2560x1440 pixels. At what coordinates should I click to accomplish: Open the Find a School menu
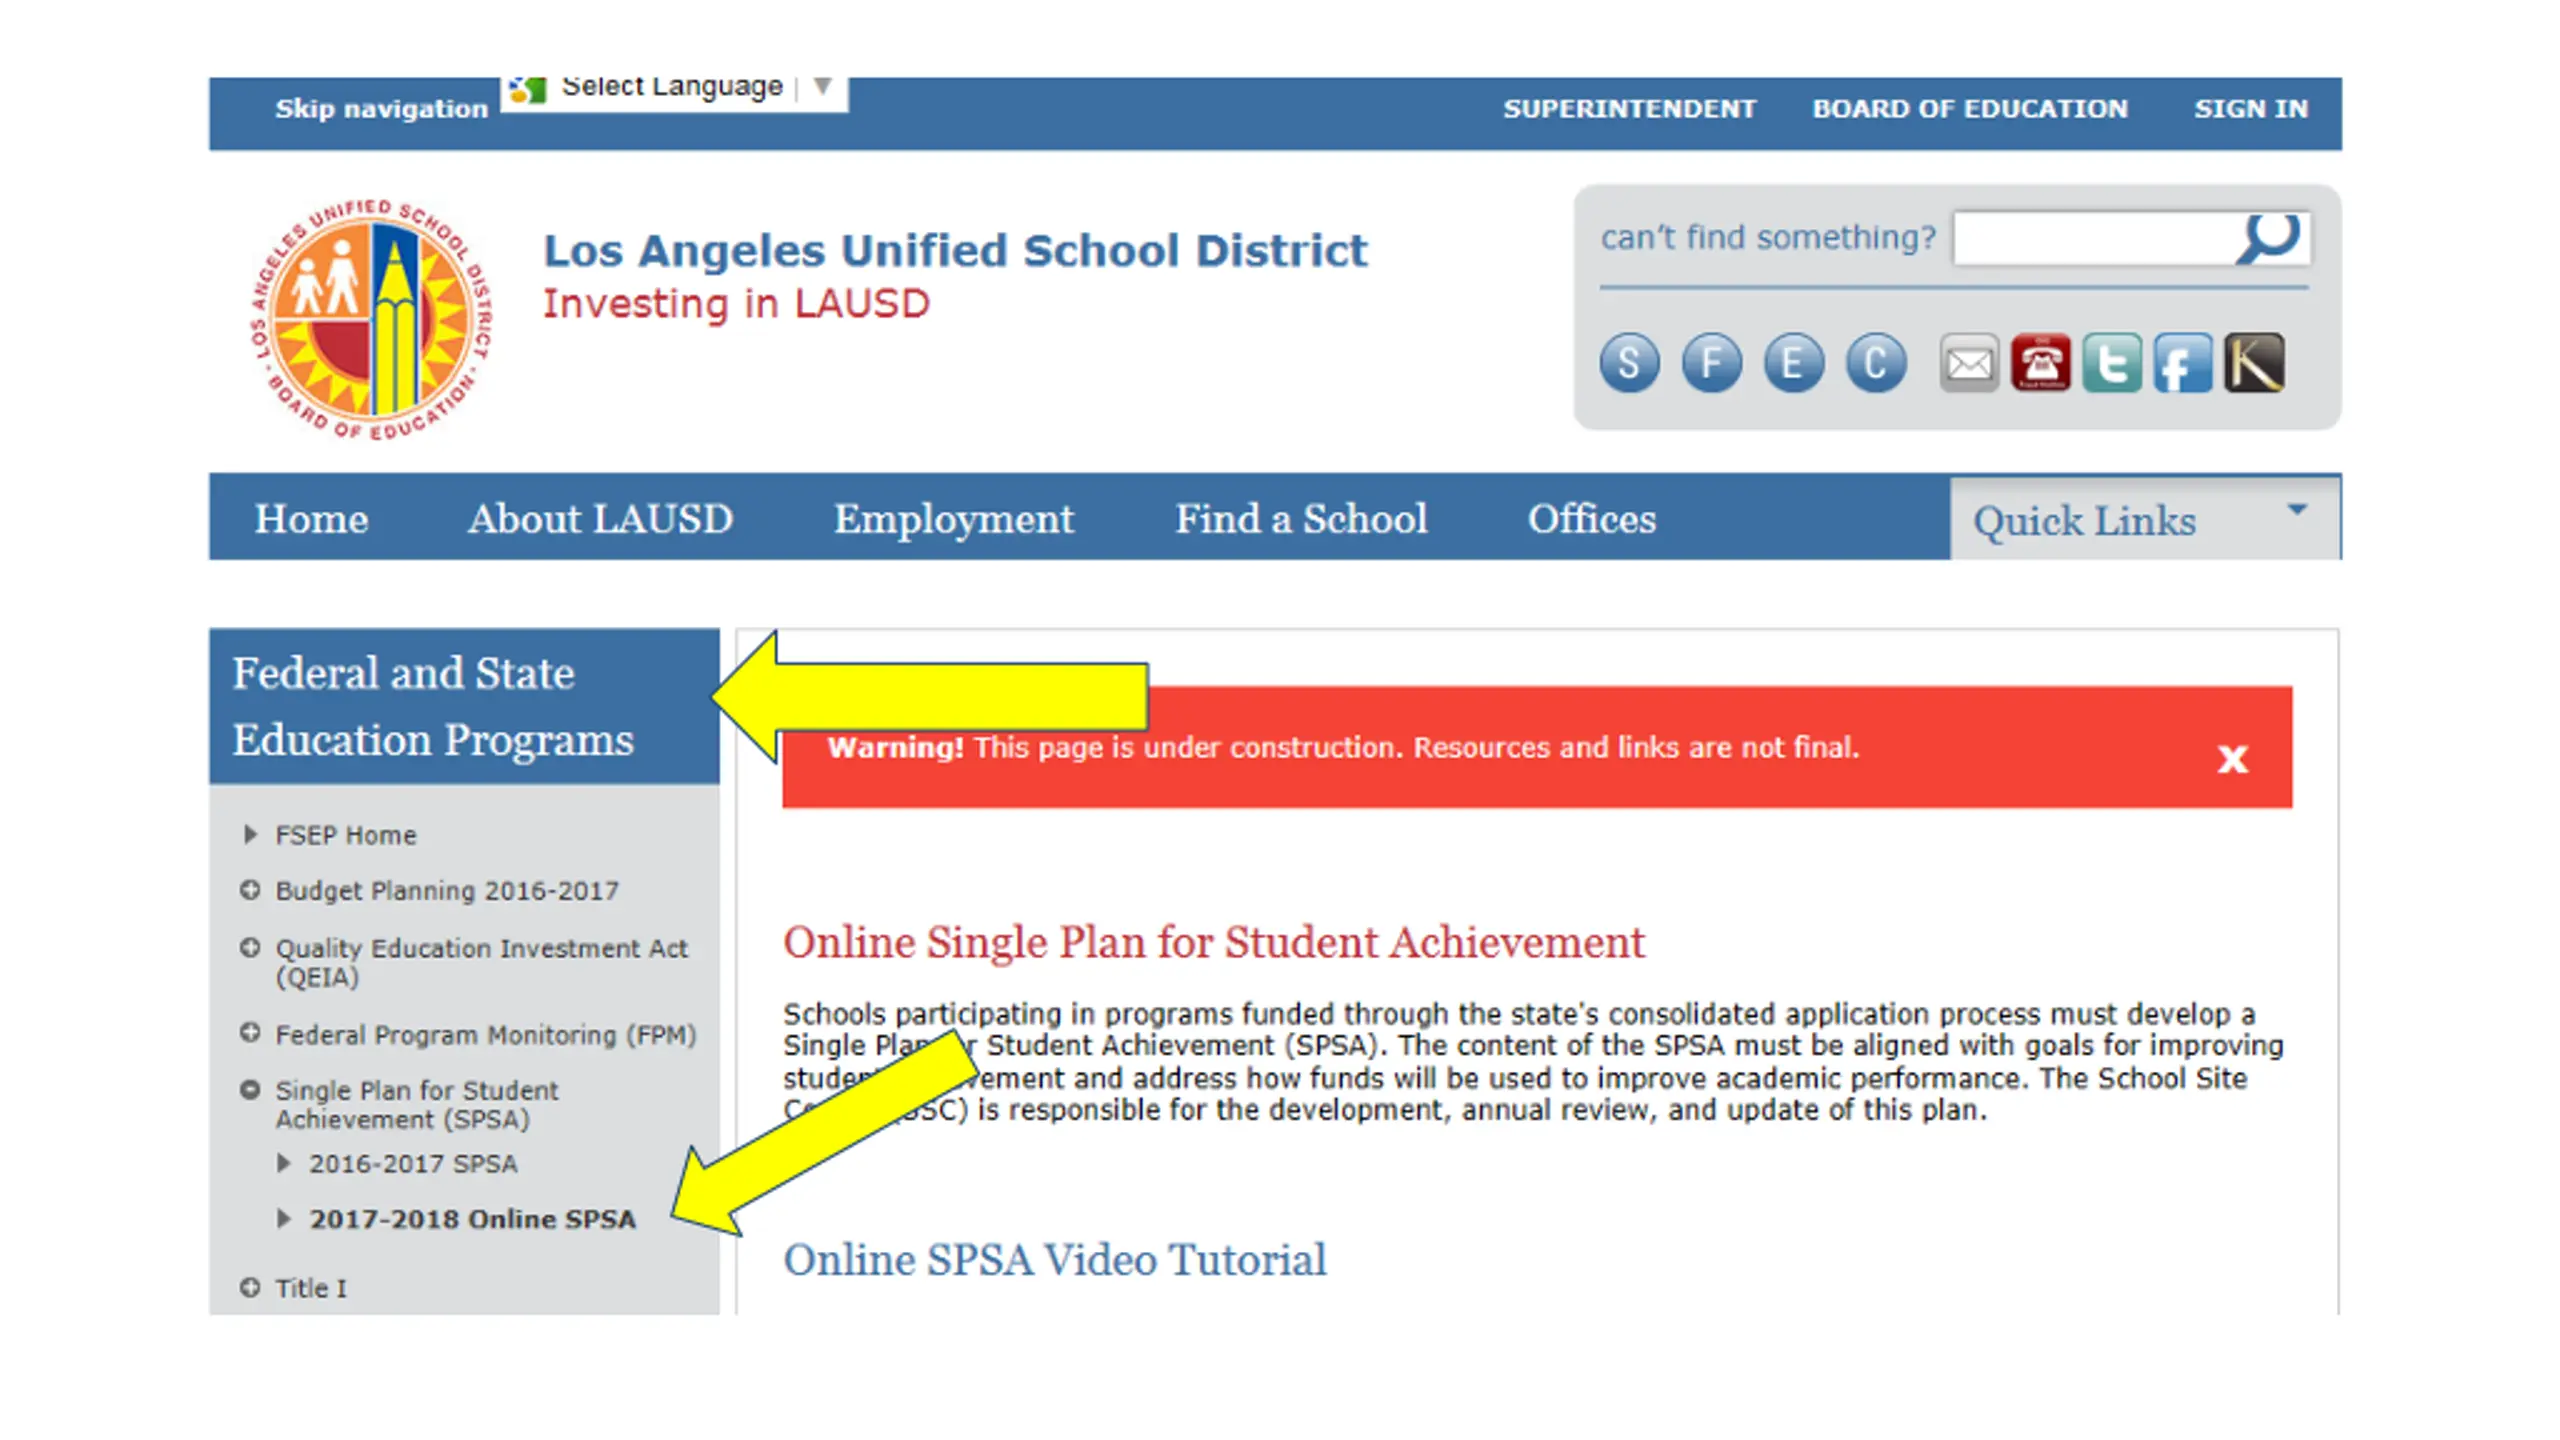(1301, 519)
